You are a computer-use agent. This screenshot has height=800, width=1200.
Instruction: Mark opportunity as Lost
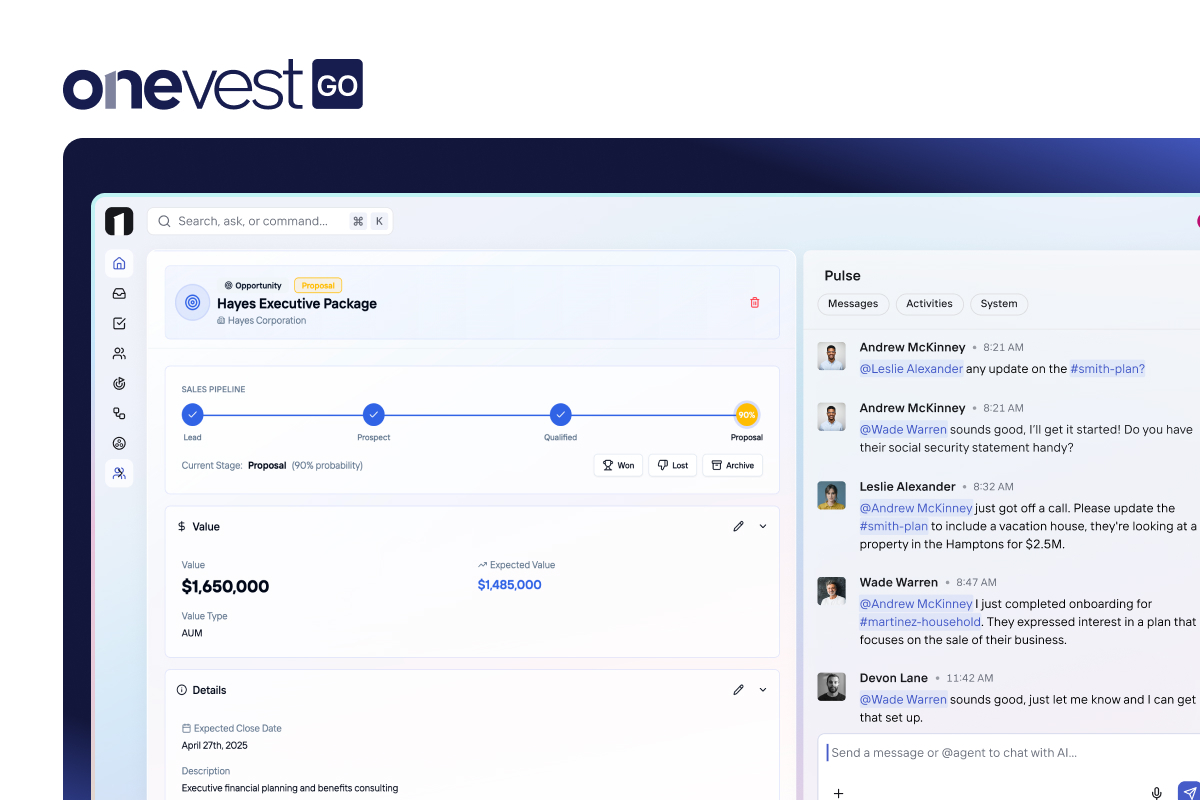[673, 465]
